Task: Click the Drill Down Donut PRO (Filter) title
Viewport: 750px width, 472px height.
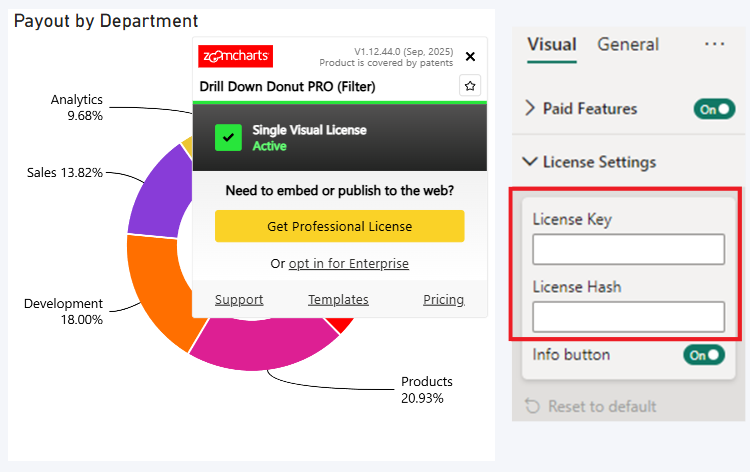Action: click(x=287, y=87)
